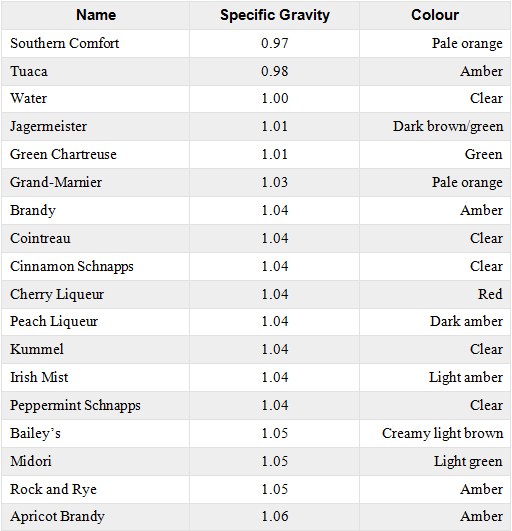Click the Colour column header

tap(435, 15)
